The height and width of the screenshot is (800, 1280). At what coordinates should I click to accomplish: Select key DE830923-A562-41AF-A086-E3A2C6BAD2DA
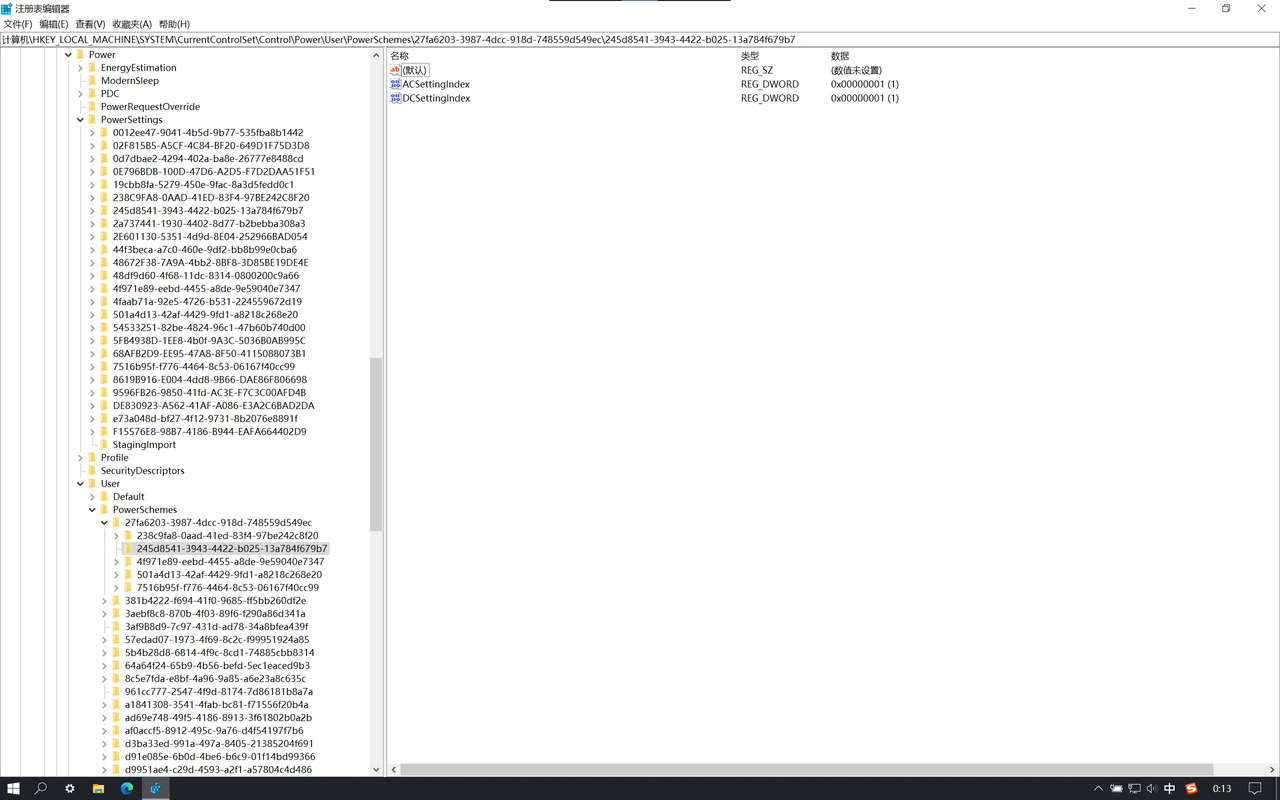(x=213, y=406)
